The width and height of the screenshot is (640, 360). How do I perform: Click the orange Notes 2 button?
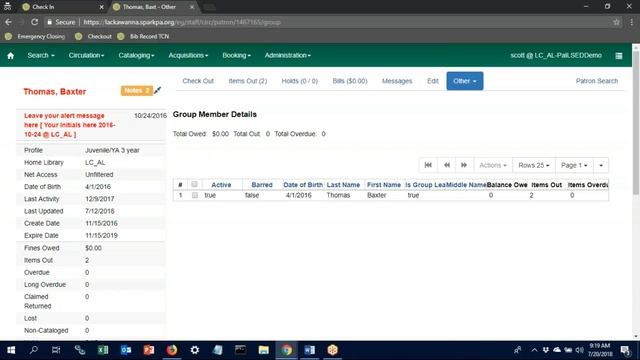136,90
